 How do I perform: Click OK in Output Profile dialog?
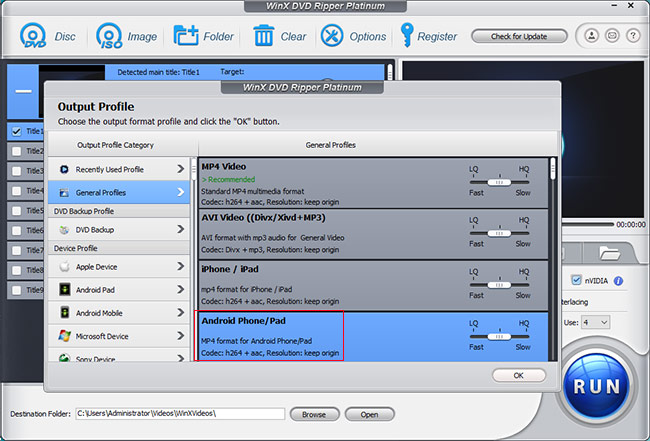pyautogui.click(x=519, y=375)
